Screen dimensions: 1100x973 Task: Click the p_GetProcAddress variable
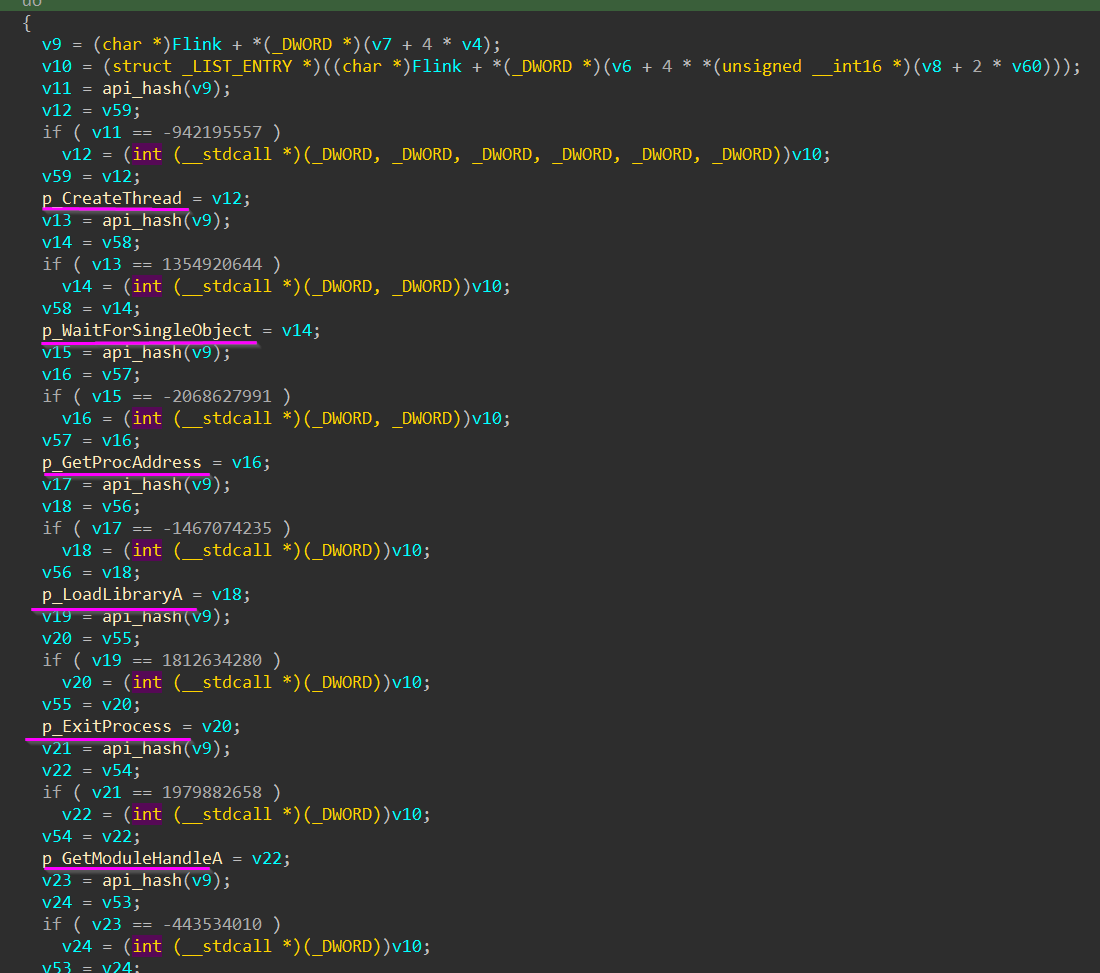tap(121, 462)
